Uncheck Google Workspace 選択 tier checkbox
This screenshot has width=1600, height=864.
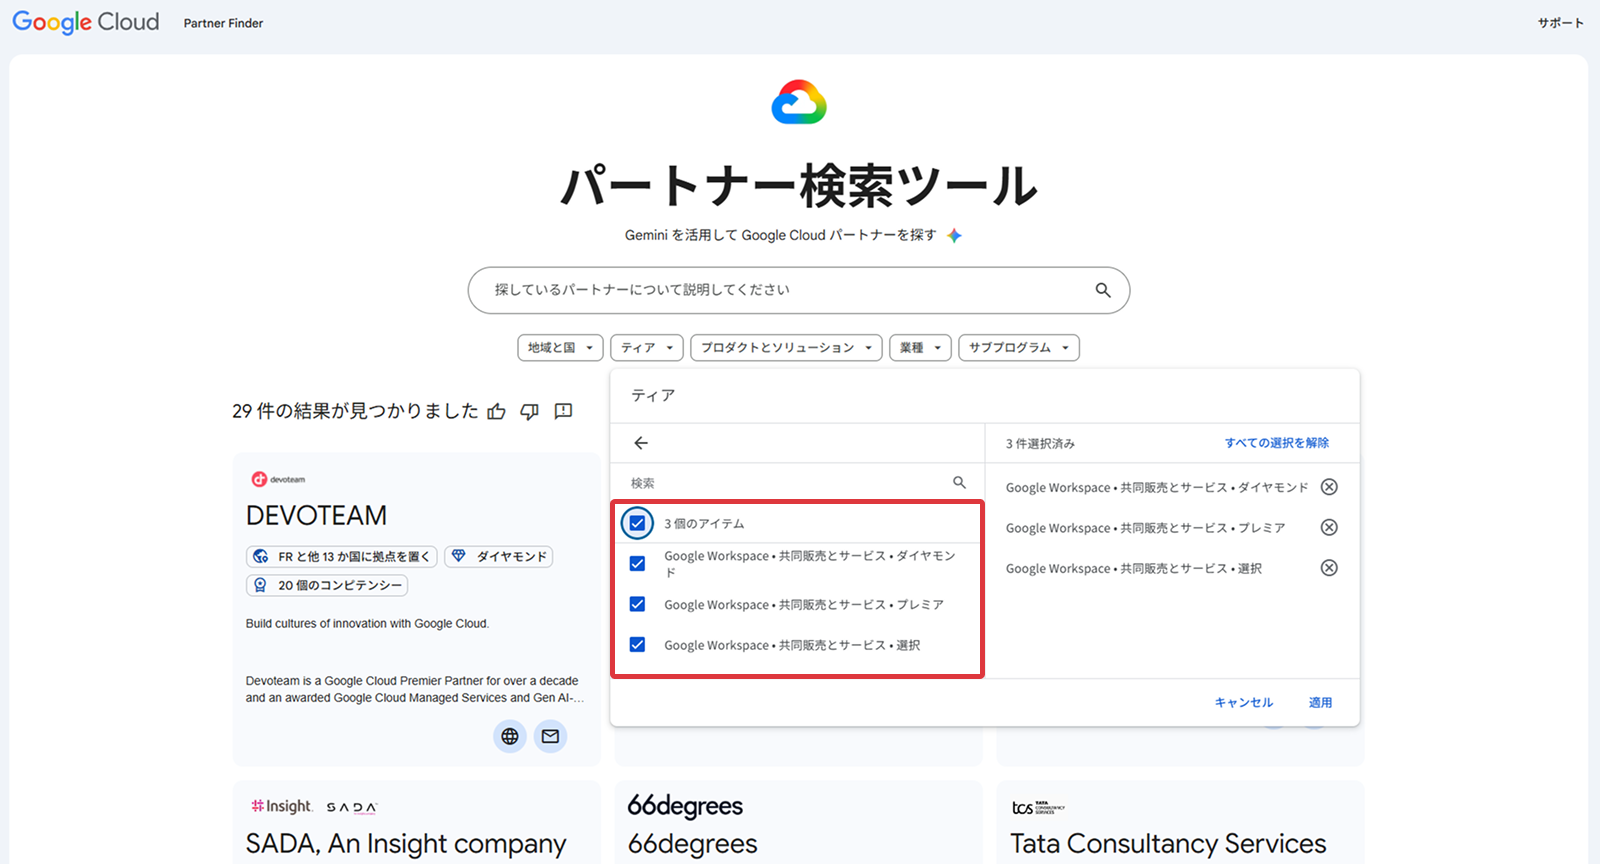click(637, 645)
